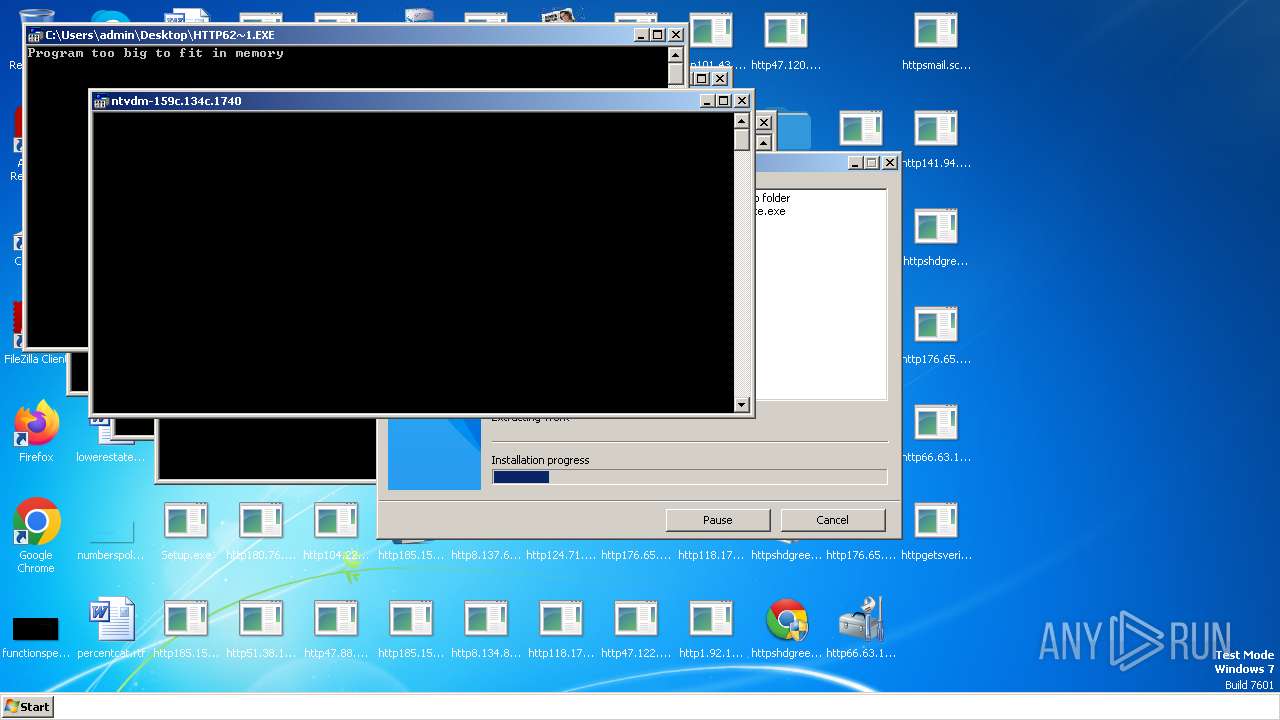Click the HTTP62~1.EXE console scroll-up arrow
1280x720 pixels.
[x=676, y=54]
